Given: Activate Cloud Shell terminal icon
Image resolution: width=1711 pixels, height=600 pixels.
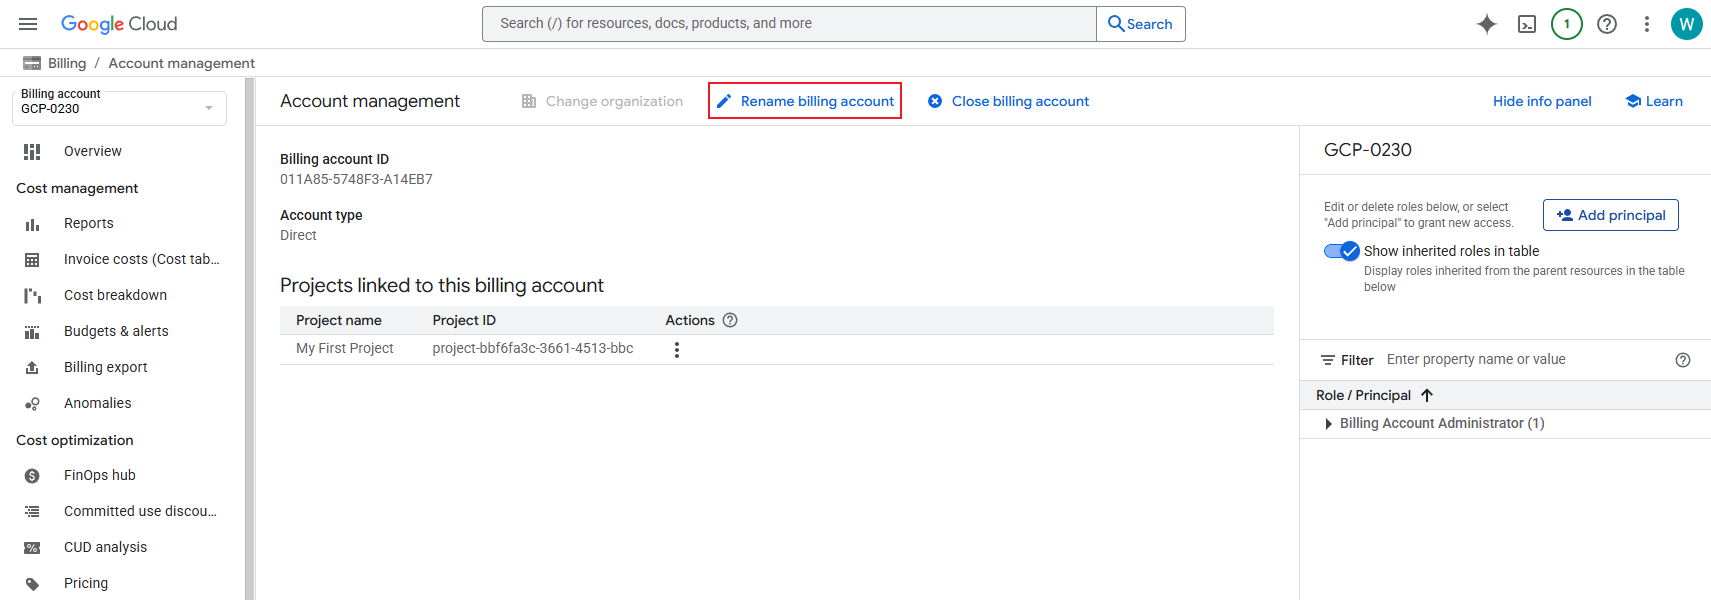Looking at the screenshot, I should [x=1526, y=24].
